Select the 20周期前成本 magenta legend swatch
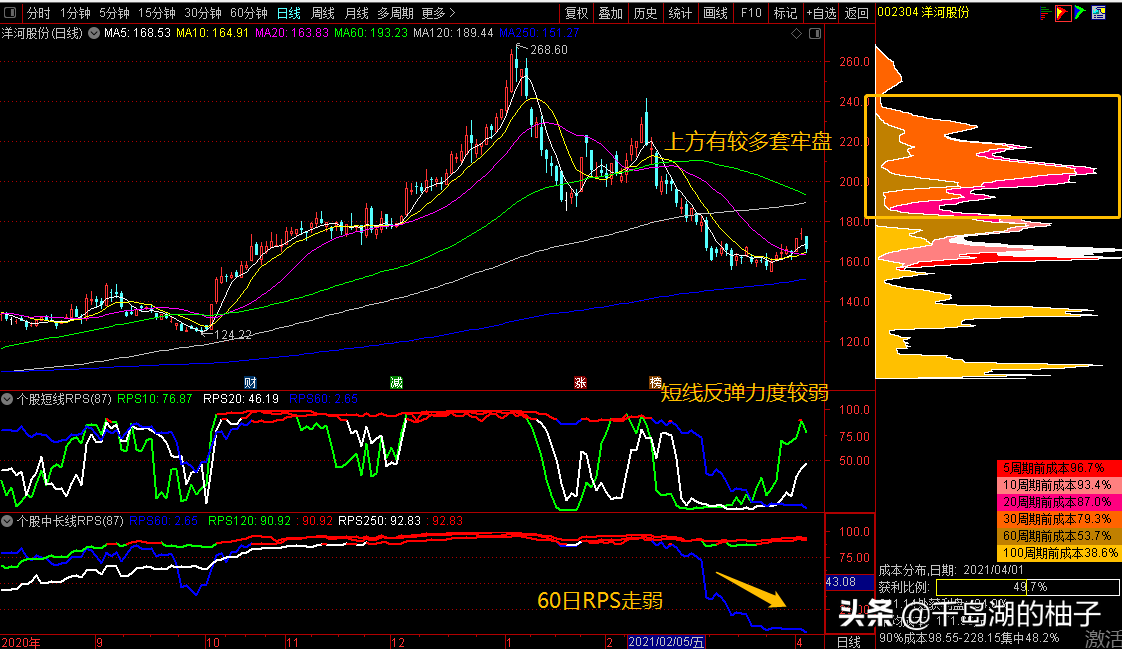Viewport: 1122px width, 649px height. coord(1059,502)
